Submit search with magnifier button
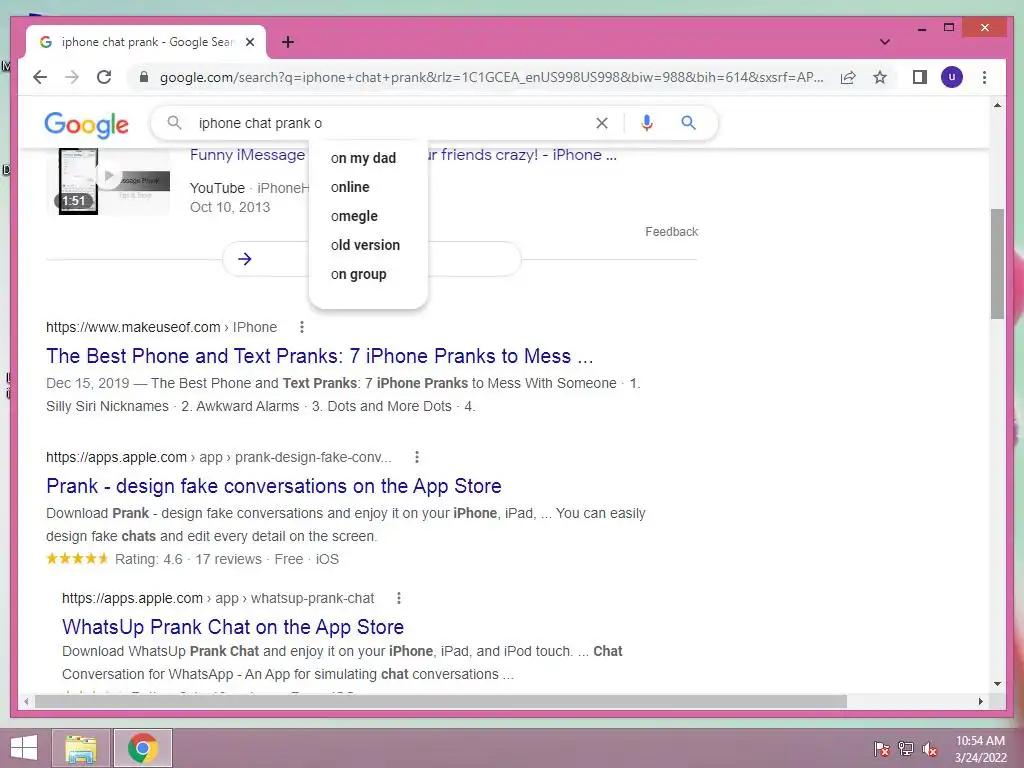 688,123
